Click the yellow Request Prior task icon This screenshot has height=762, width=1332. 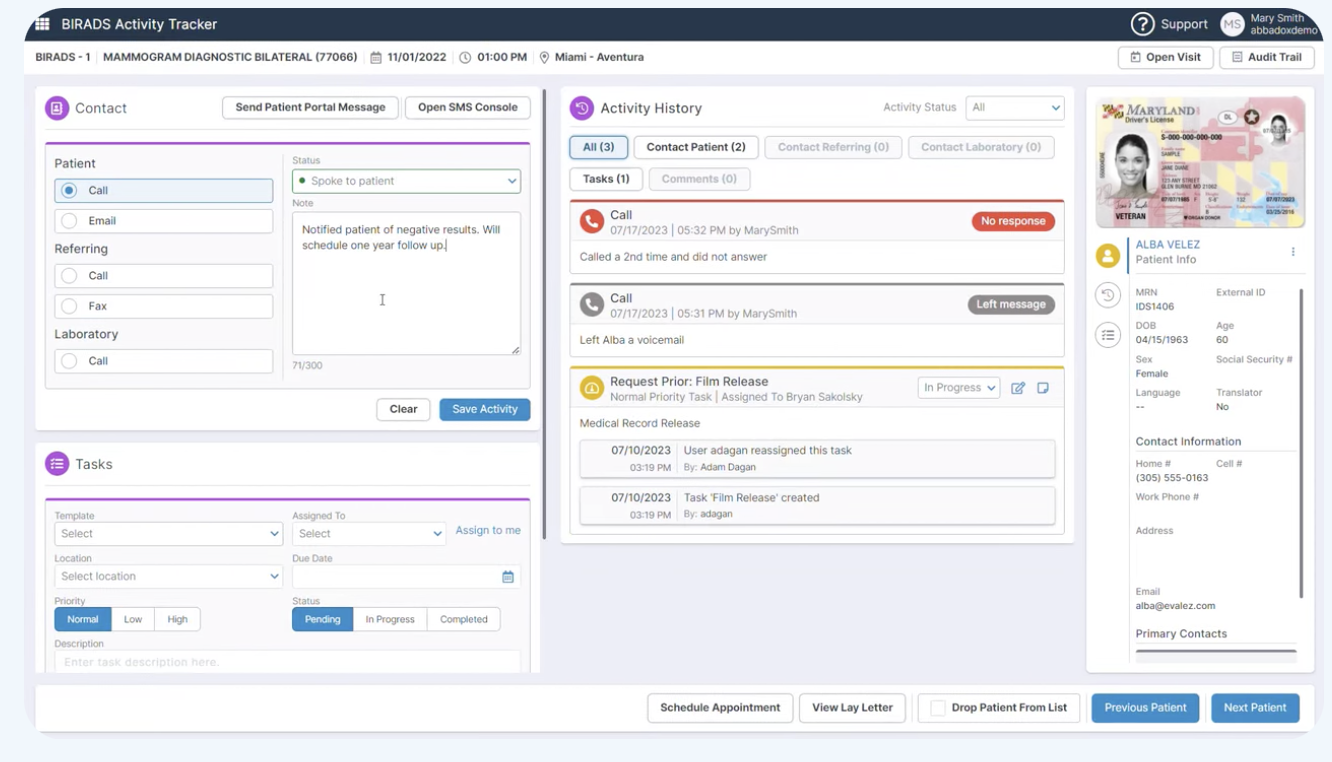(x=592, y=388)
